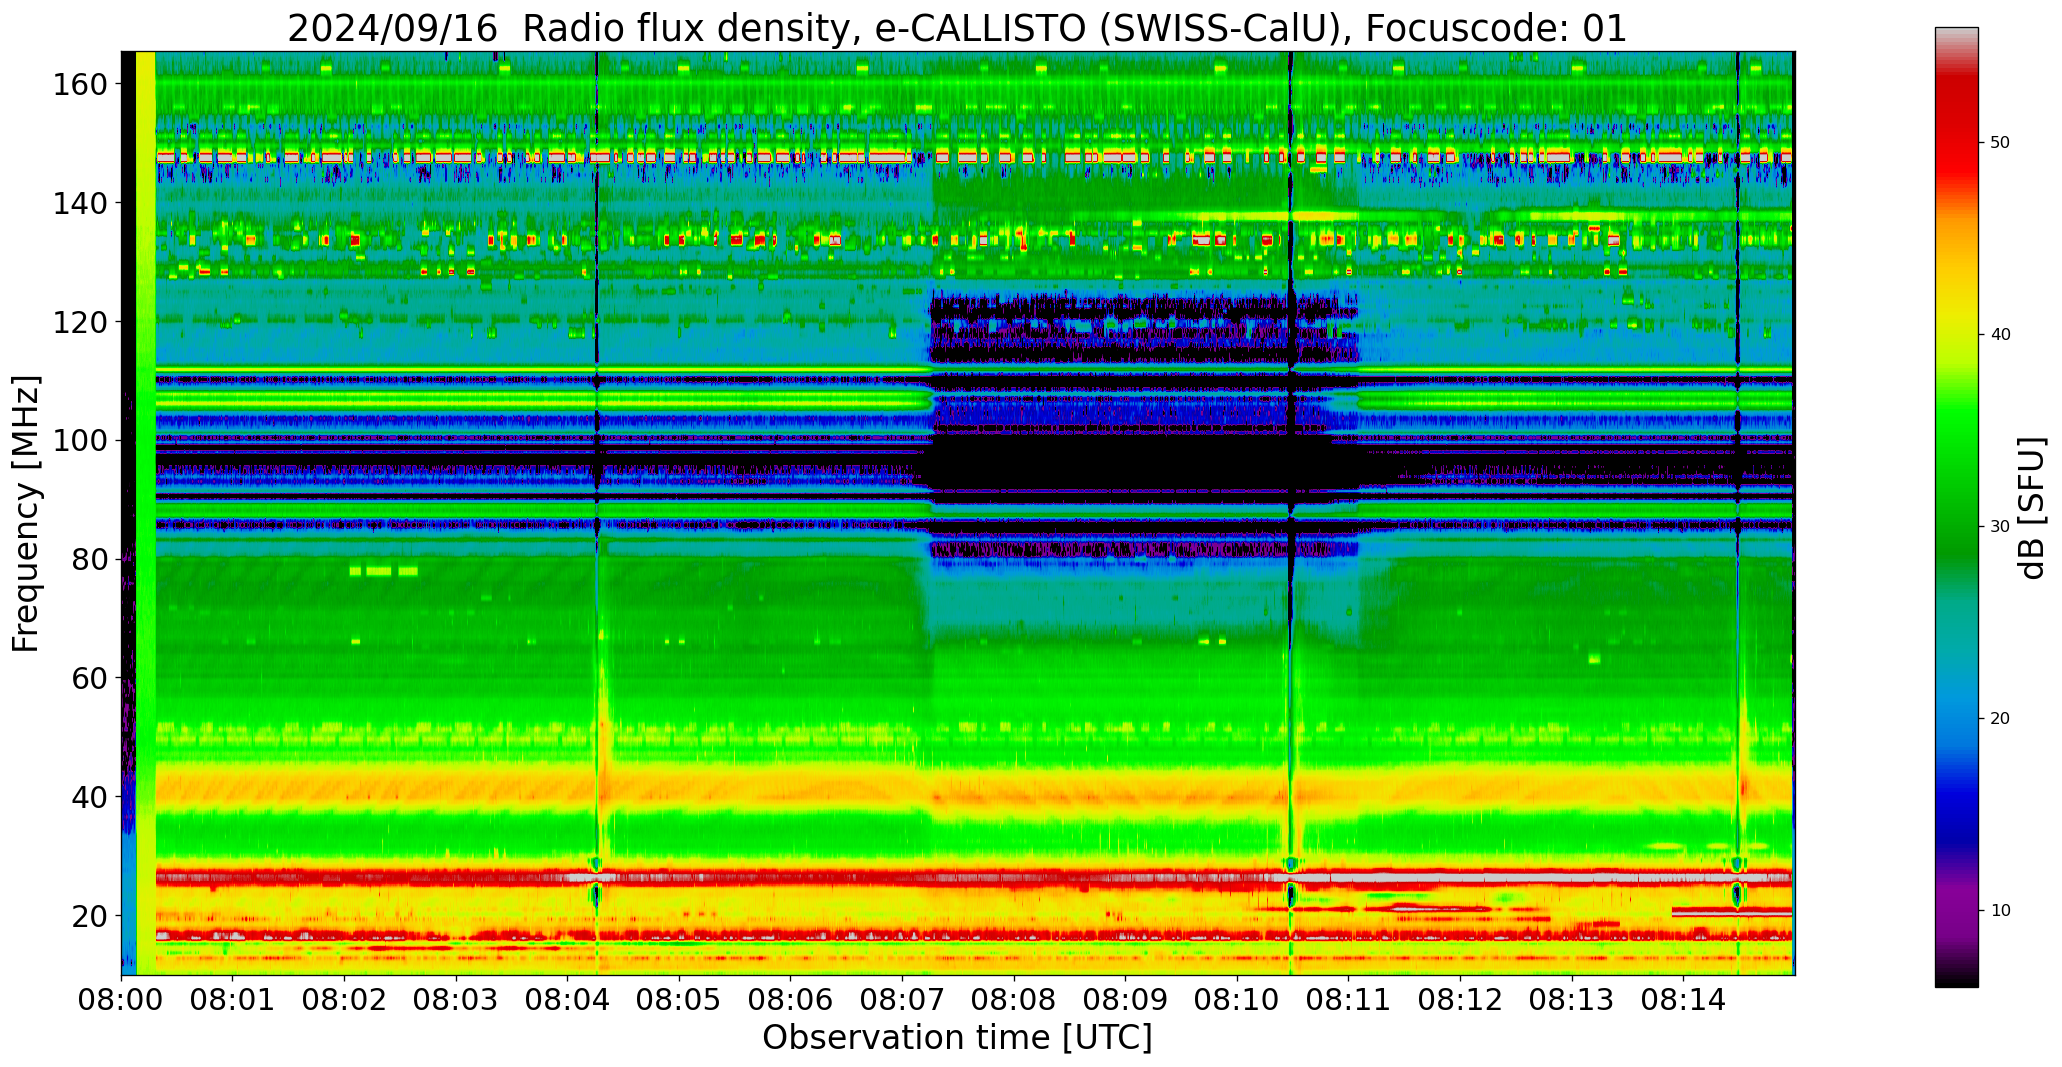Screen dimensions: 2062x1067
Task: Click the 08:07 time tick label
Action: pos(903,1000)
